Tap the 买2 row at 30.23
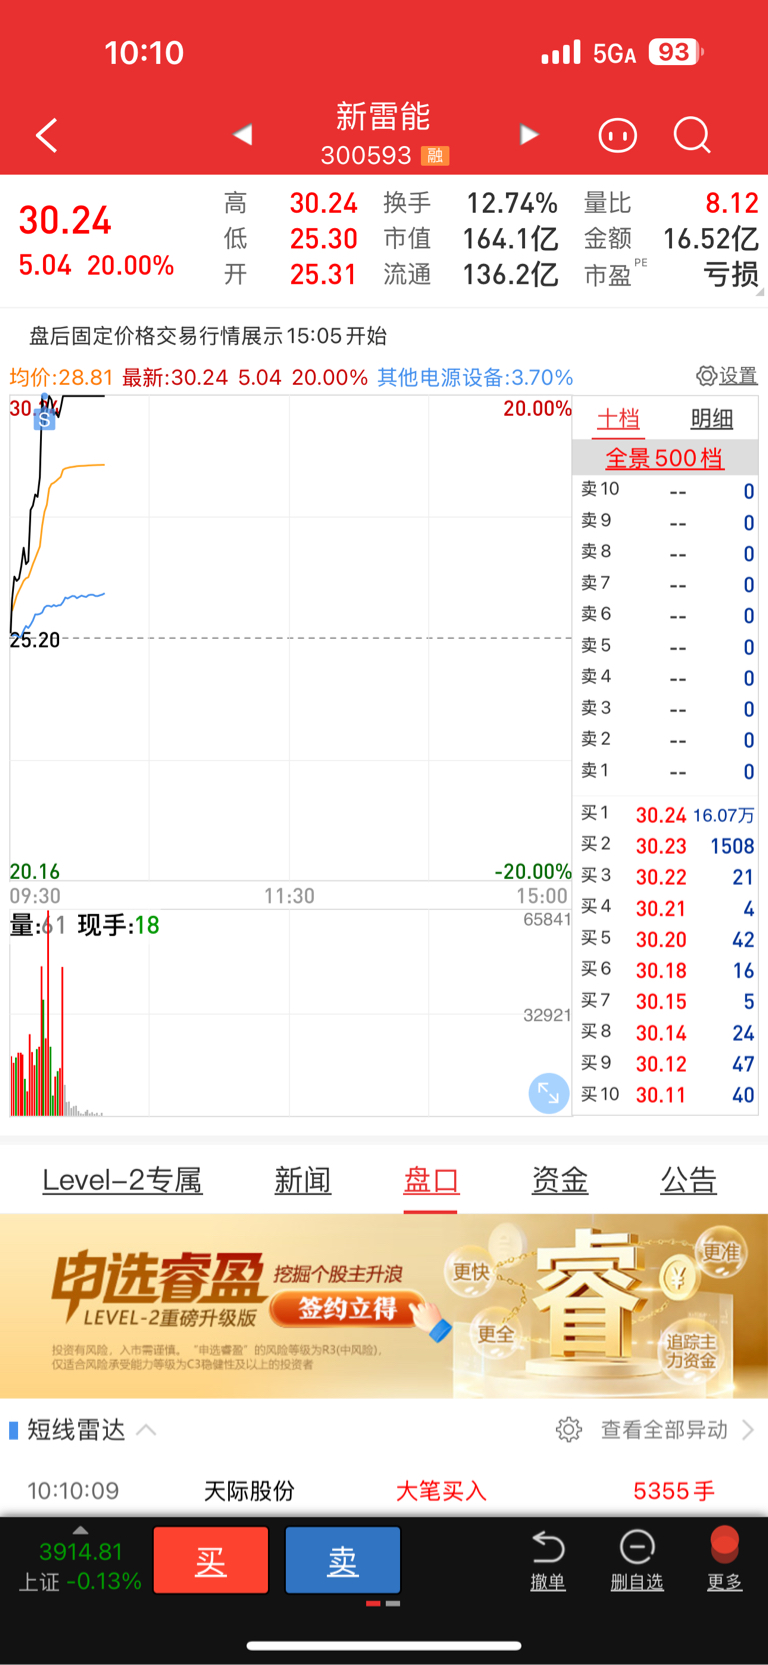768x1665 pixels. point(666,846)
